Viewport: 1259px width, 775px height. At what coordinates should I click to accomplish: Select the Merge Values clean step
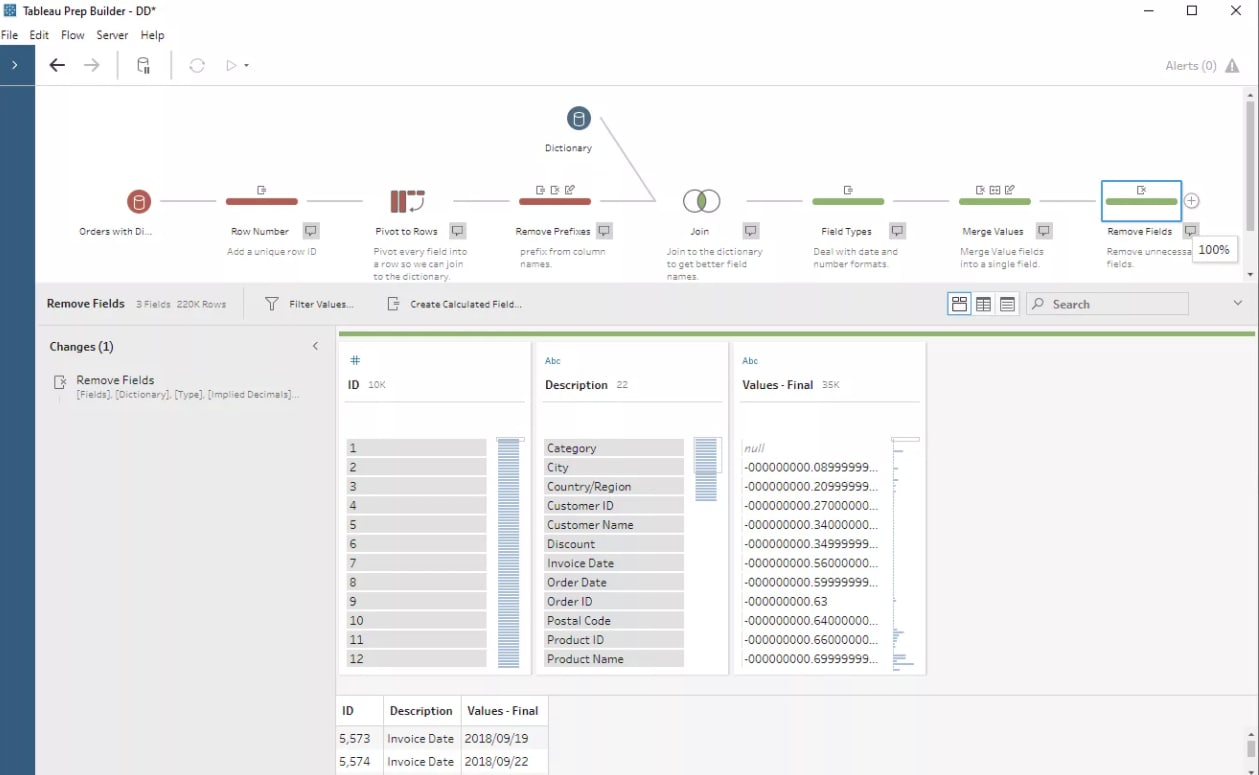[x=994, y=201]
